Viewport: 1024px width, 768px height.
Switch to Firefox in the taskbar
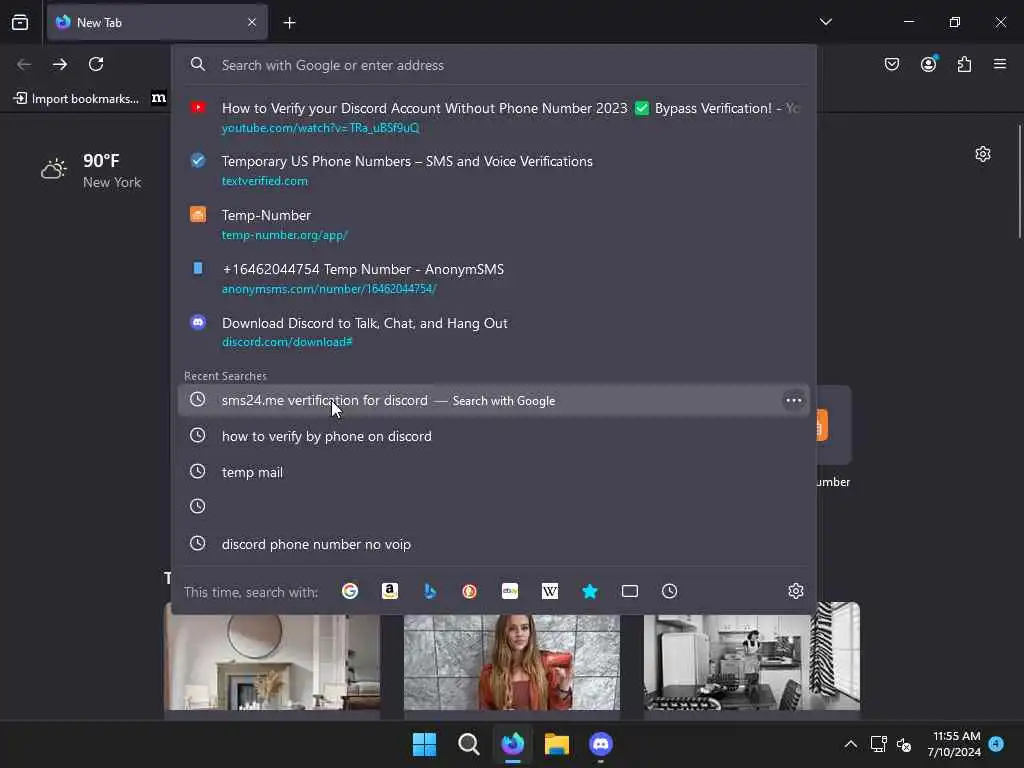(x=513, y=744)
